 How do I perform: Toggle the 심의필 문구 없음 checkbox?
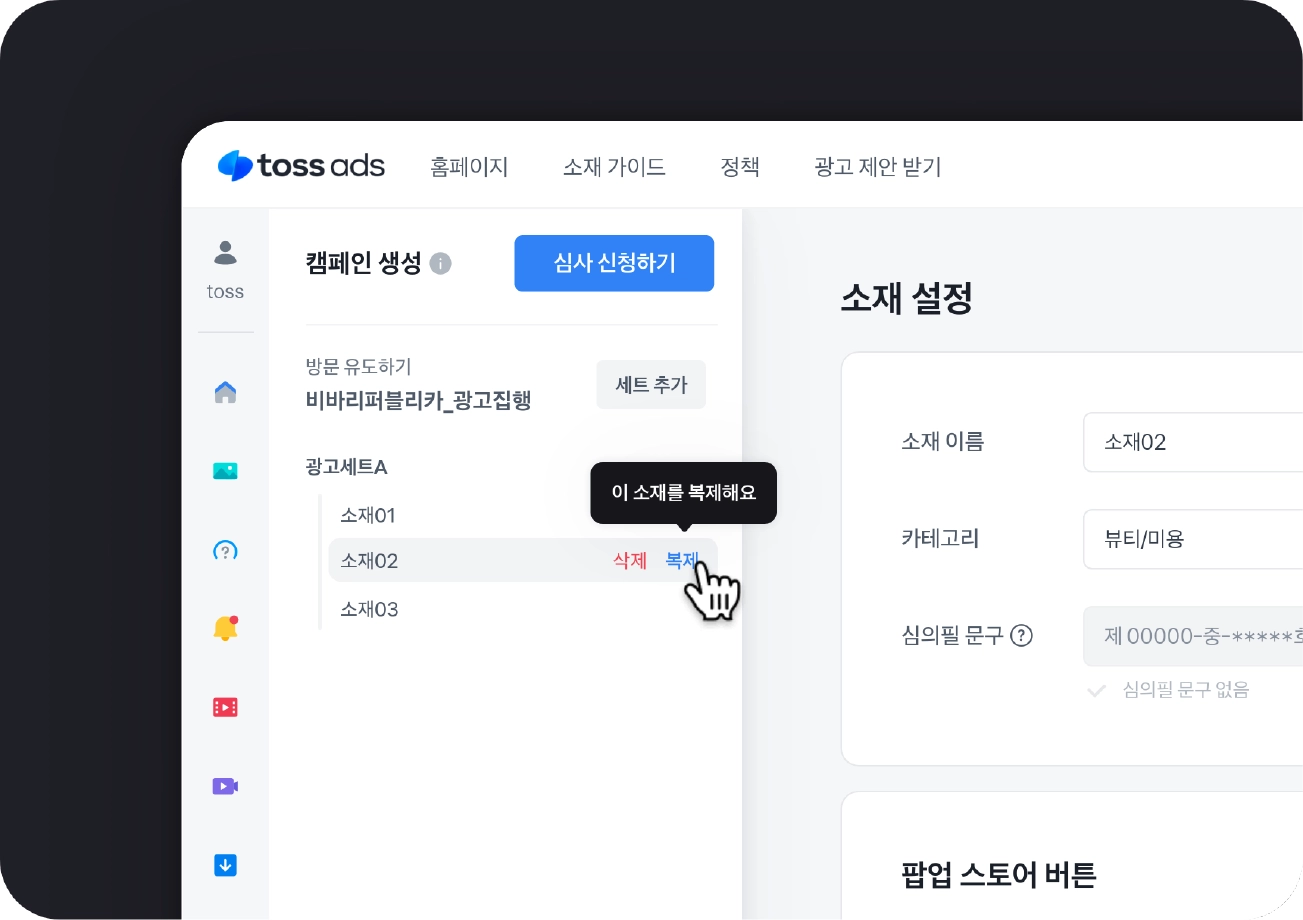point(1097,690)
